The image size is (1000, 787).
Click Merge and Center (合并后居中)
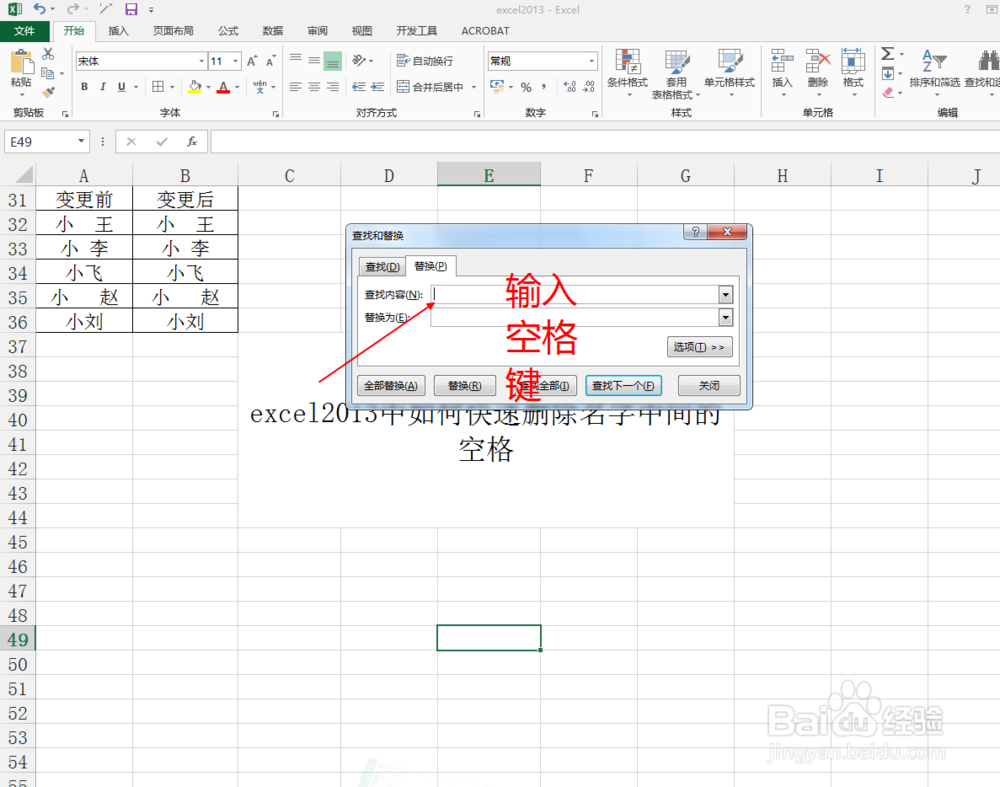(430, 87)
